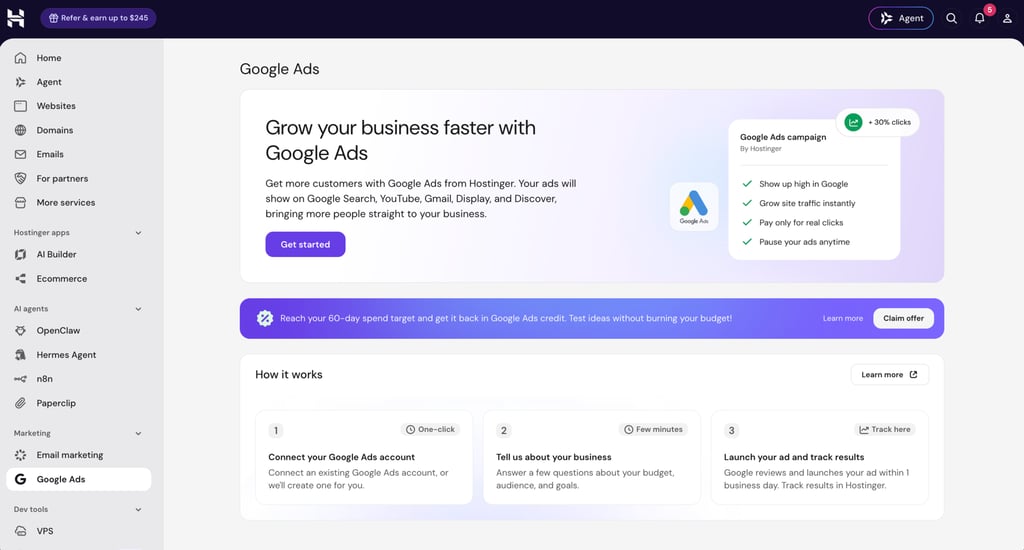Click the OpenClaw icon
1024x550 pixels.
(x=20, y=331)
